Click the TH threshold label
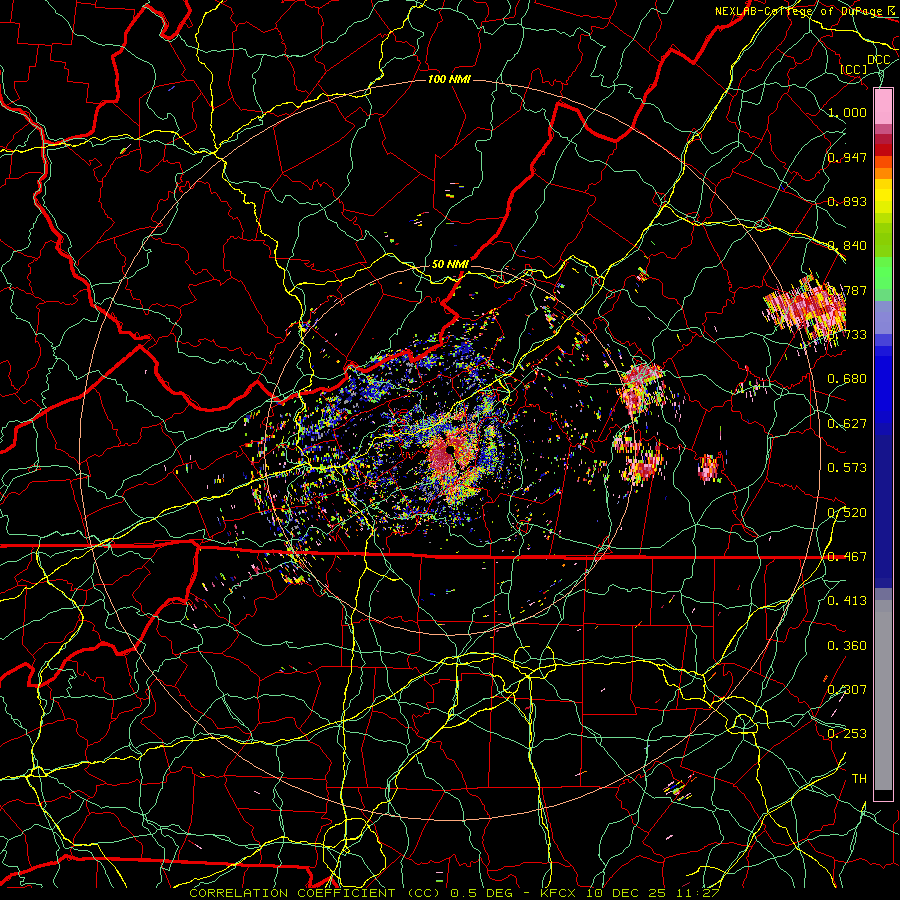The image size is (900, 900). (x=859, y=779)
